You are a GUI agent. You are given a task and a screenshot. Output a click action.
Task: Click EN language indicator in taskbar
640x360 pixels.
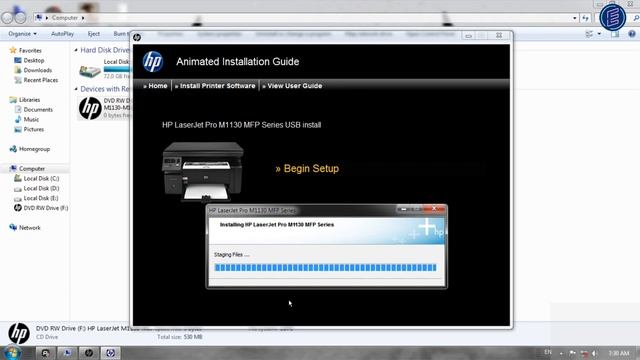click(548, 352)
